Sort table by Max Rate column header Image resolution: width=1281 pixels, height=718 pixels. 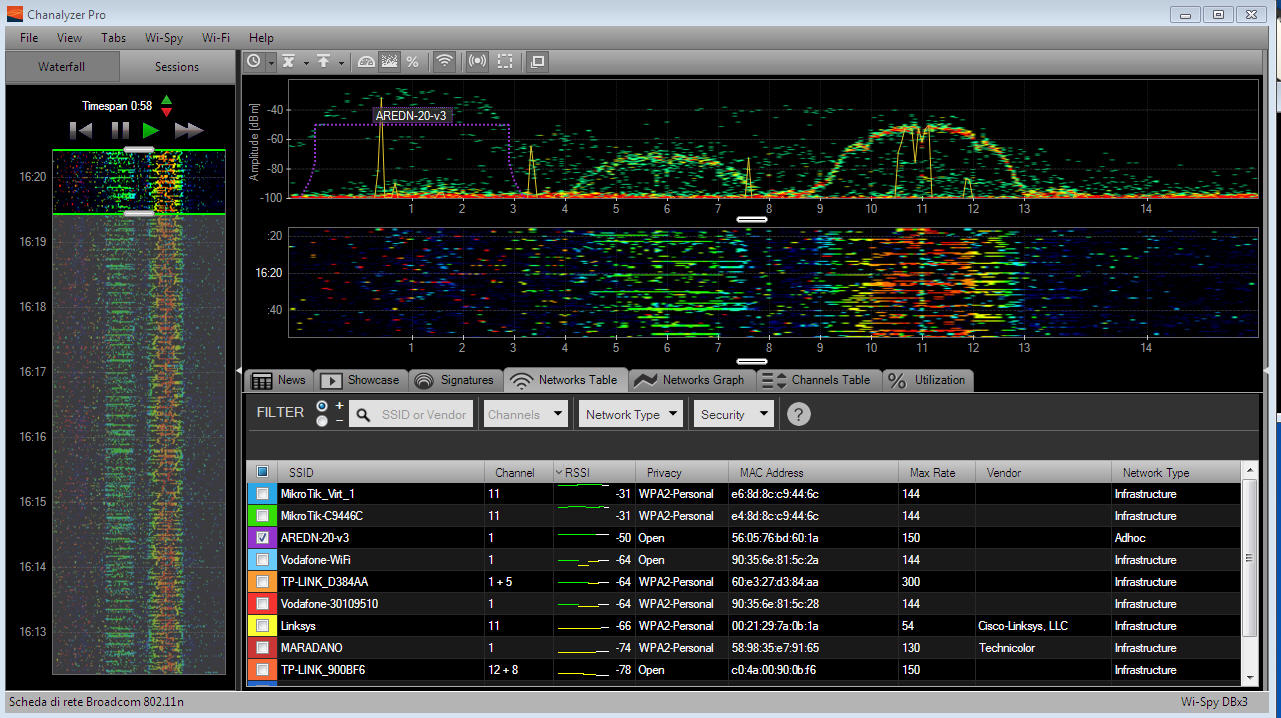[x=936, y=472]
